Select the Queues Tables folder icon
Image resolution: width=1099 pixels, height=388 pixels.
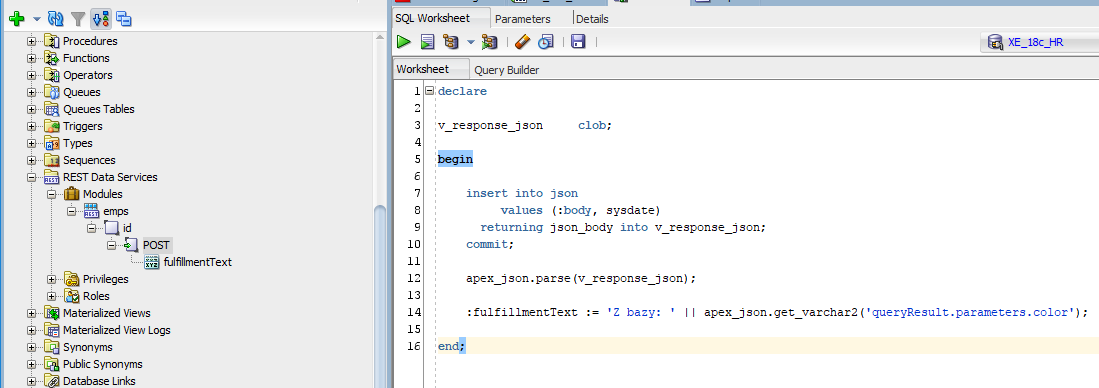52,109
